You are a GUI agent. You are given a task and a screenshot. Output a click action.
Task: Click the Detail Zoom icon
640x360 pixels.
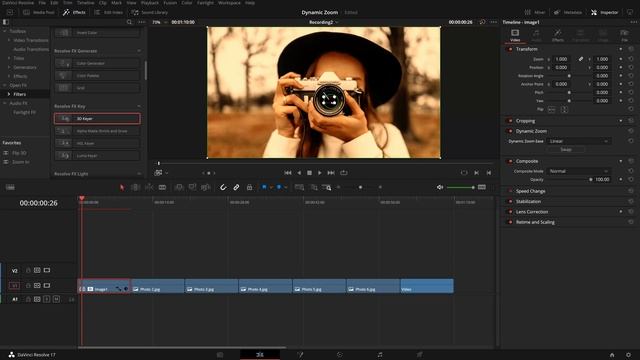(x=314, y=187)
